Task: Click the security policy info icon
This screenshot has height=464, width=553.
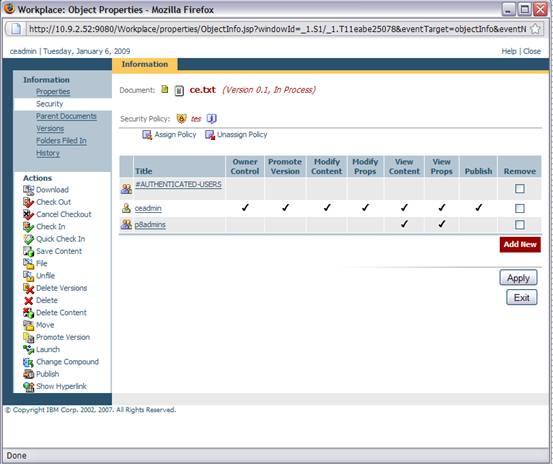Action: [212, 118]
